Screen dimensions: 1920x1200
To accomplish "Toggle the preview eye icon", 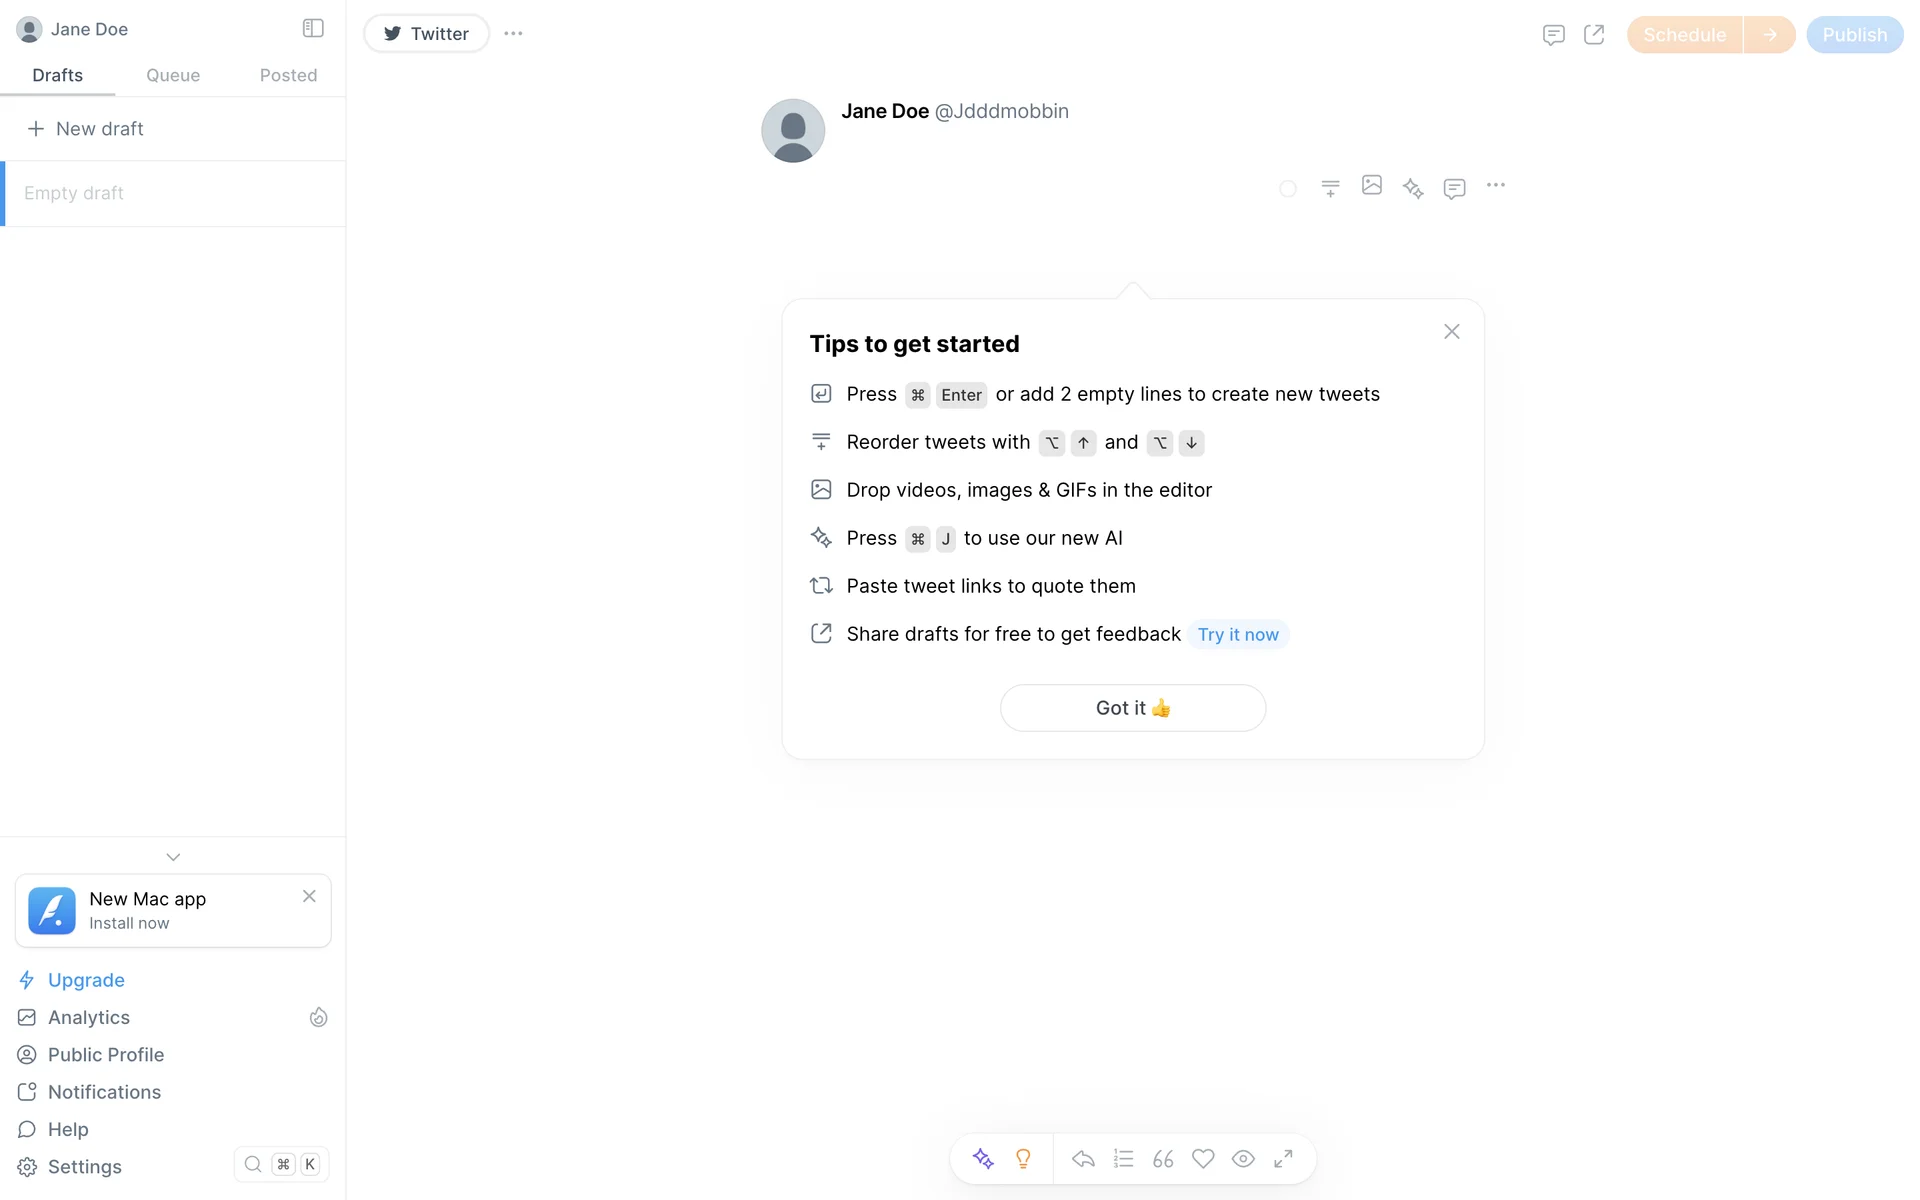I will pos(1243,1158).
